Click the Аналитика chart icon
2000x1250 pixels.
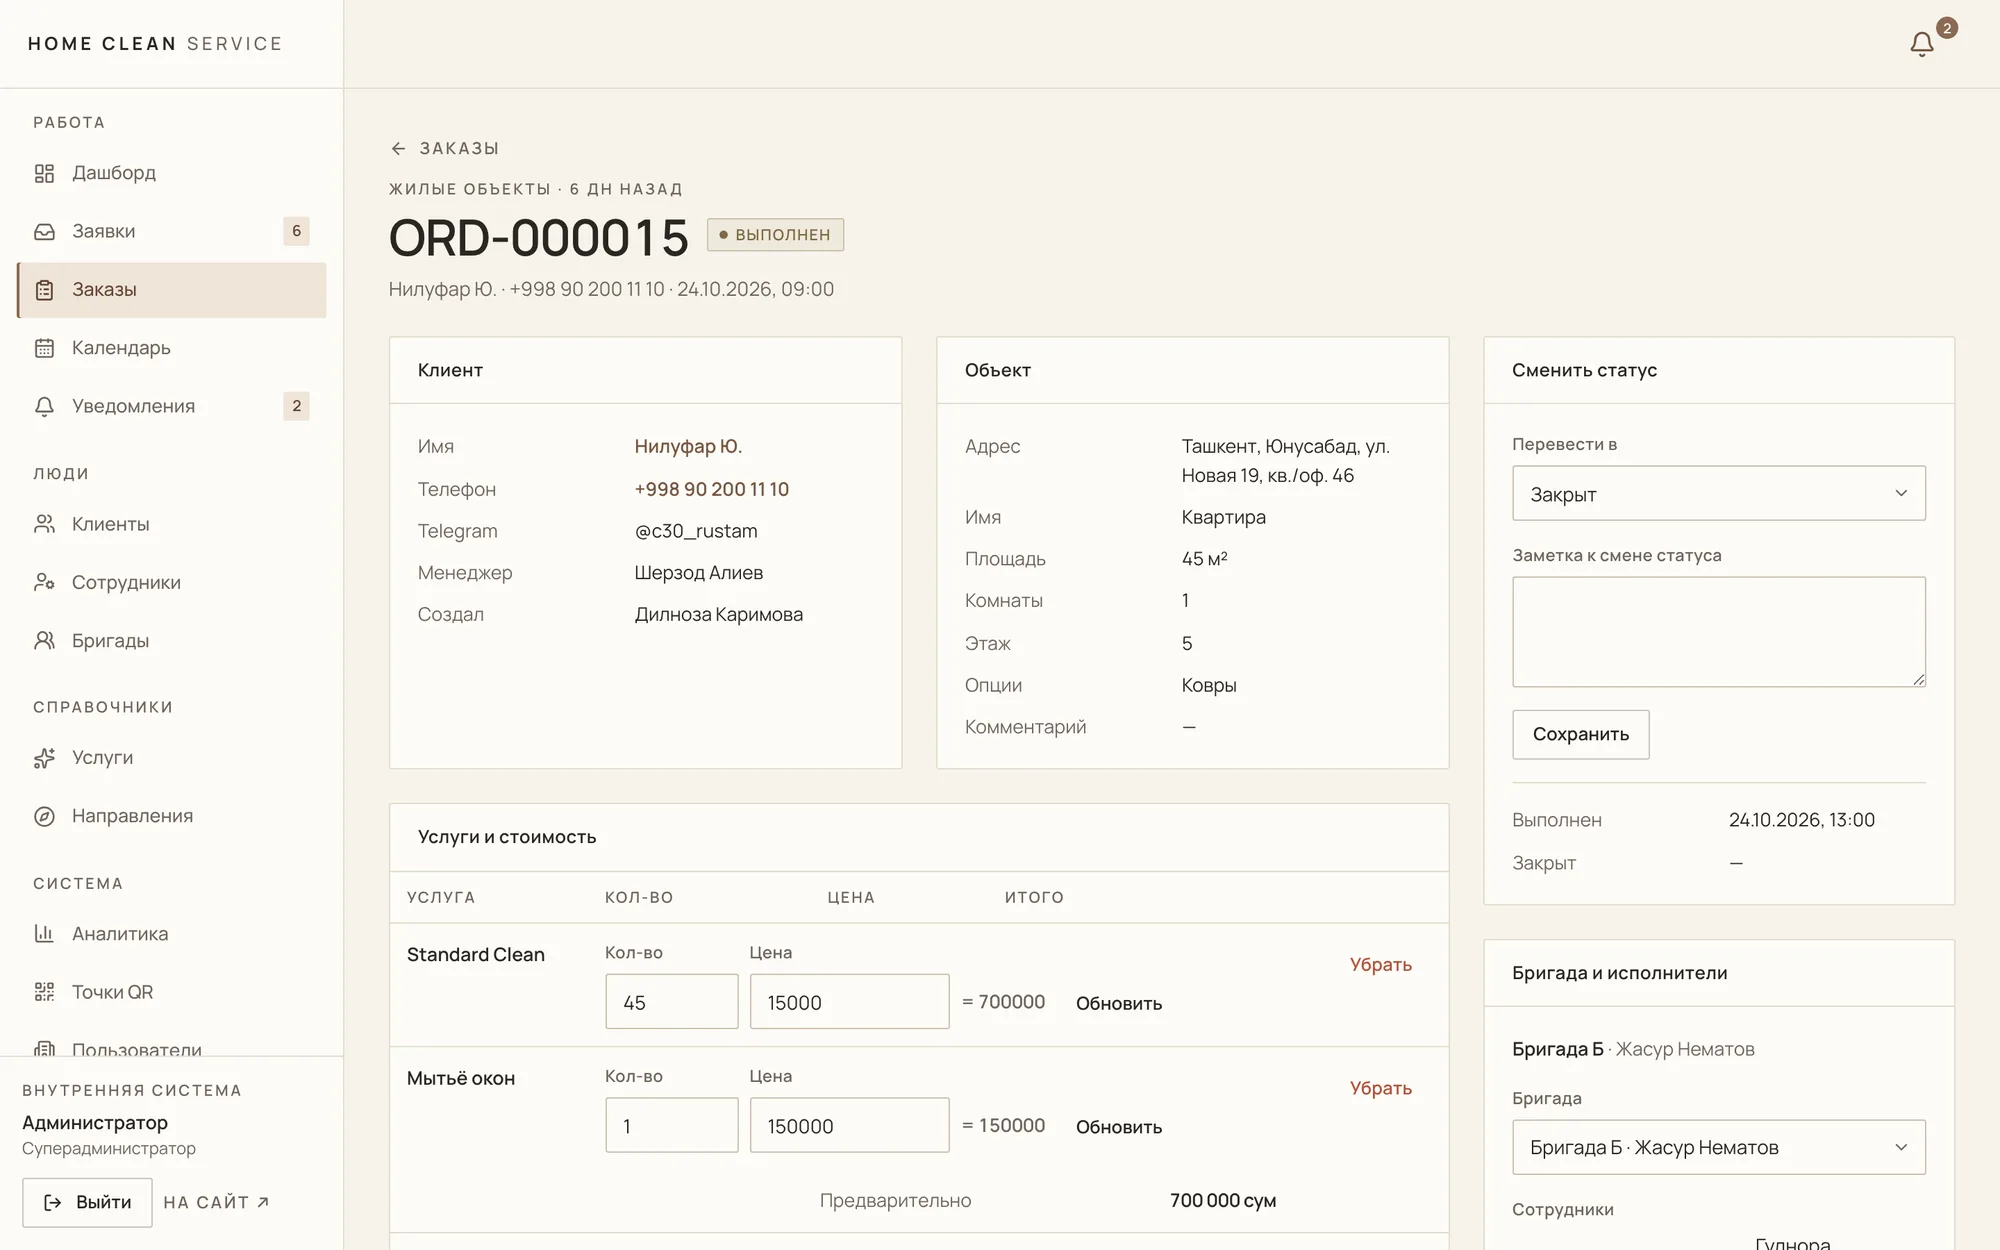[x=44, y=934]
